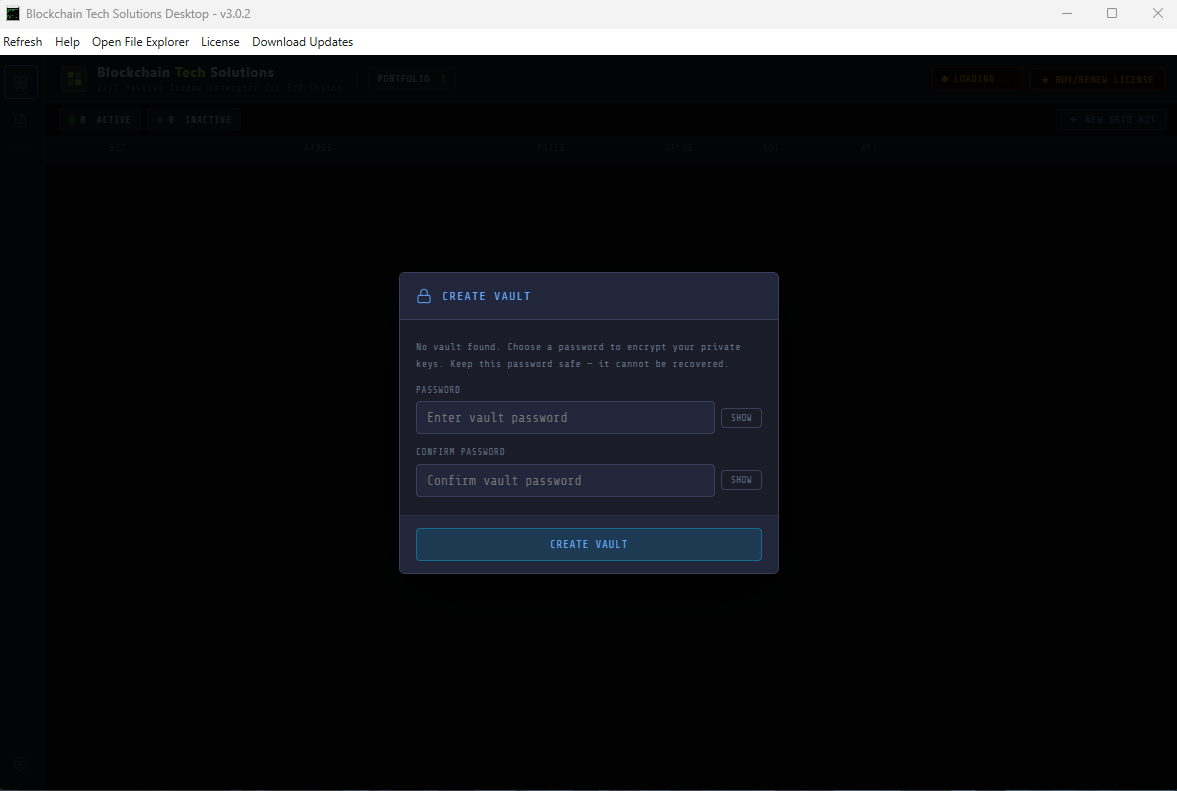Click the dimmed dashboard grid icon in sidebar

point(21,82)
